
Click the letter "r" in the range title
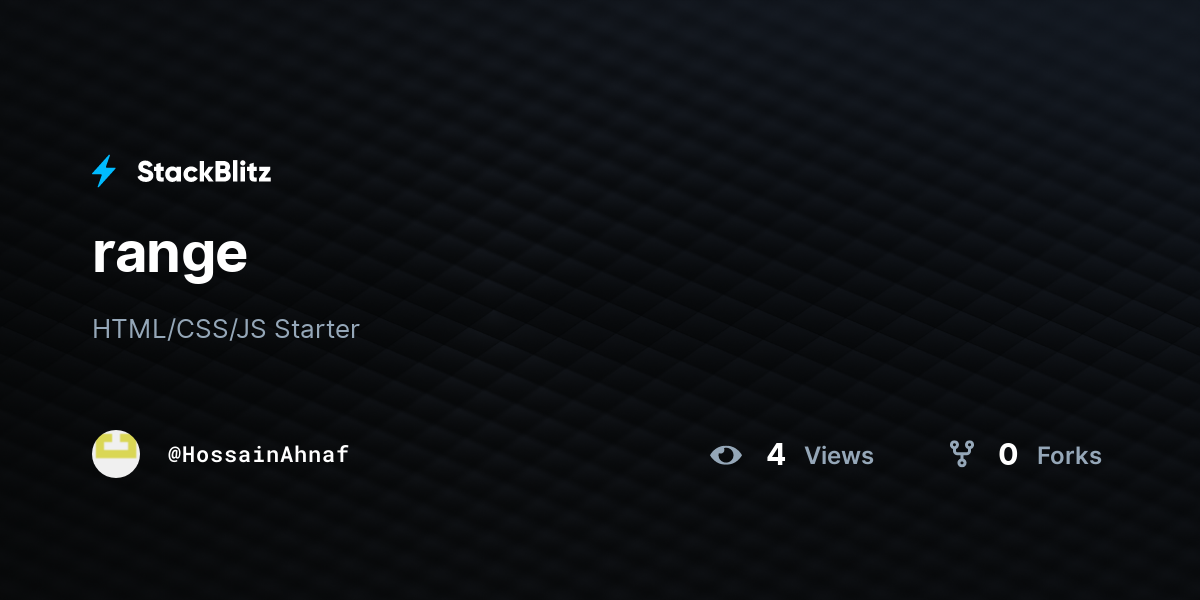(x=103, y=258)
